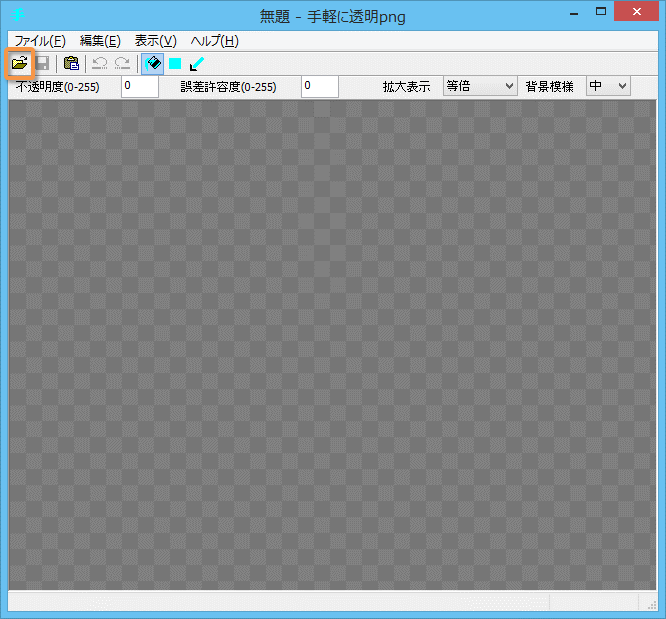
Task: Click the open file folder icon
Action: (19, 64)
